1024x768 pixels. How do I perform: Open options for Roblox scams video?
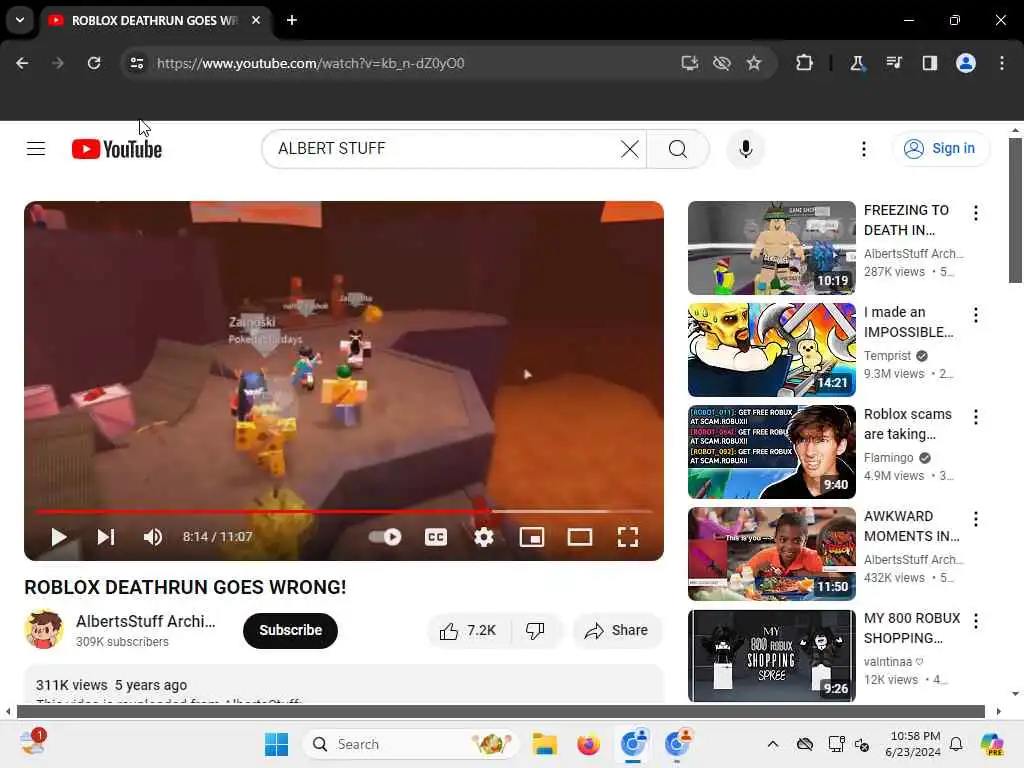pyautogui.click(x=976, y=417)
